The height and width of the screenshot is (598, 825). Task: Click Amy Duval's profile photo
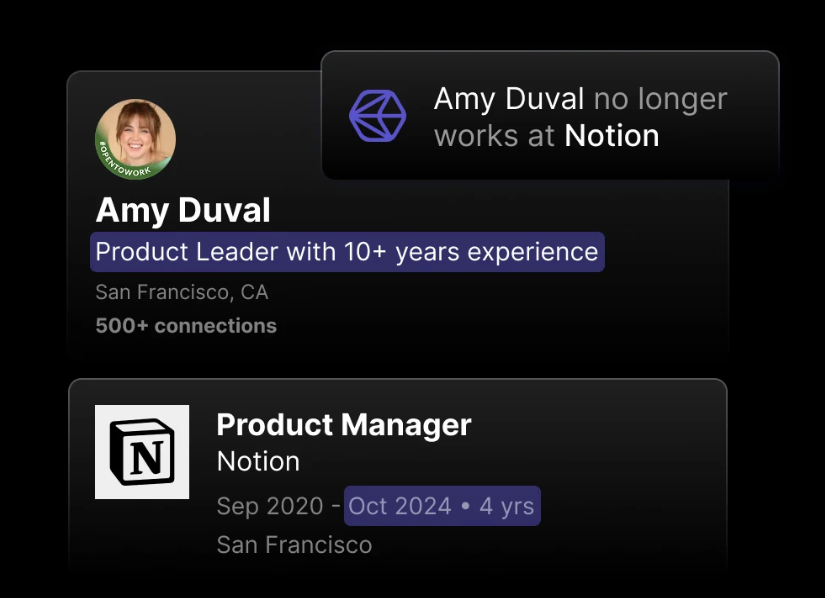click(x=136, y=139)
